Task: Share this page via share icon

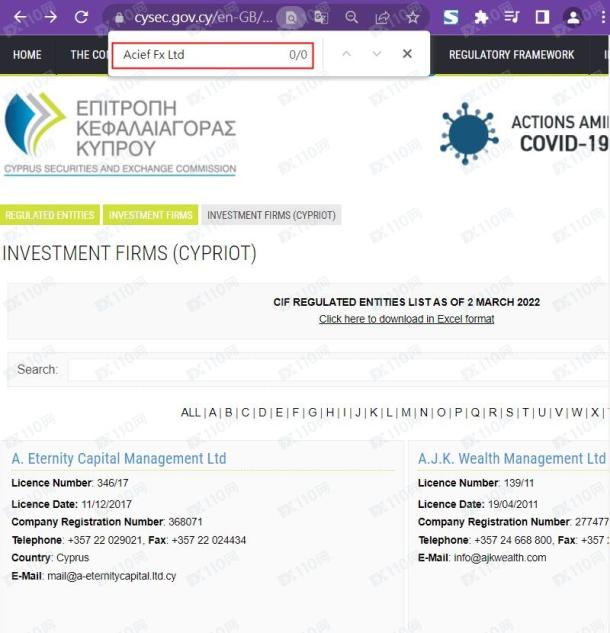Action: click(382, 17)
